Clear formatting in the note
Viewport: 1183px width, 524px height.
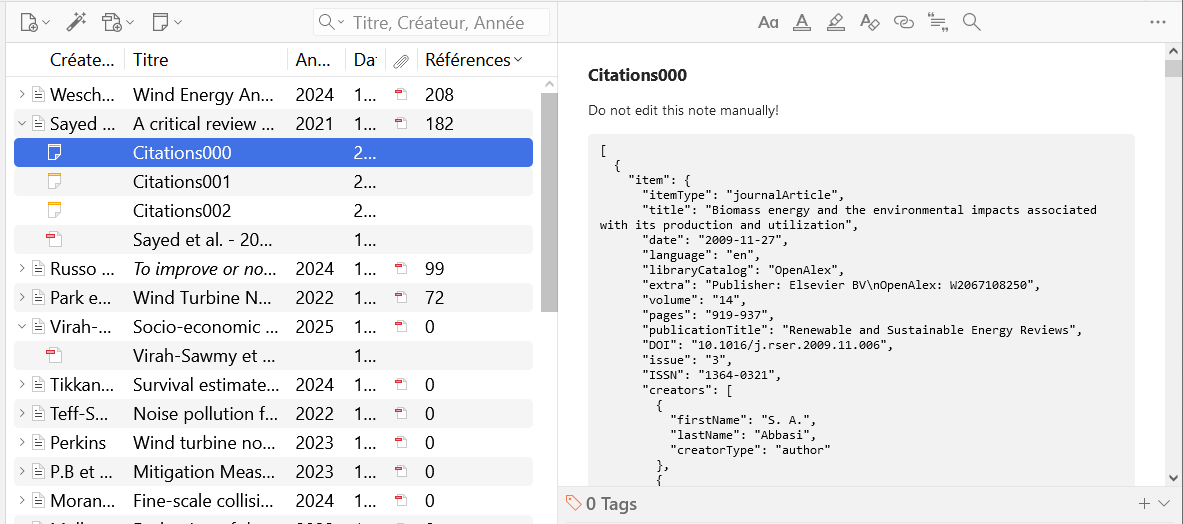[869, 22]
